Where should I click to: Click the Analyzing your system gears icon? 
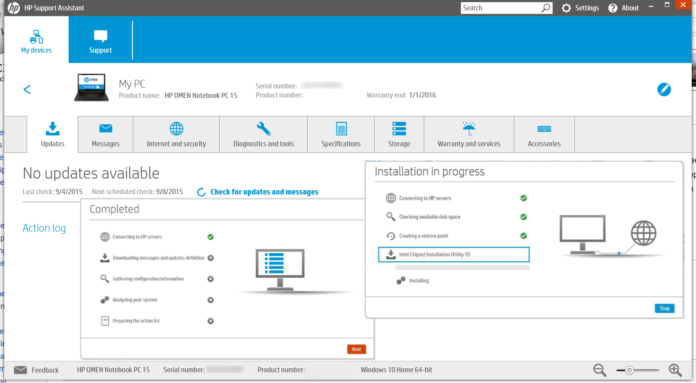click(x=105, y=300)
